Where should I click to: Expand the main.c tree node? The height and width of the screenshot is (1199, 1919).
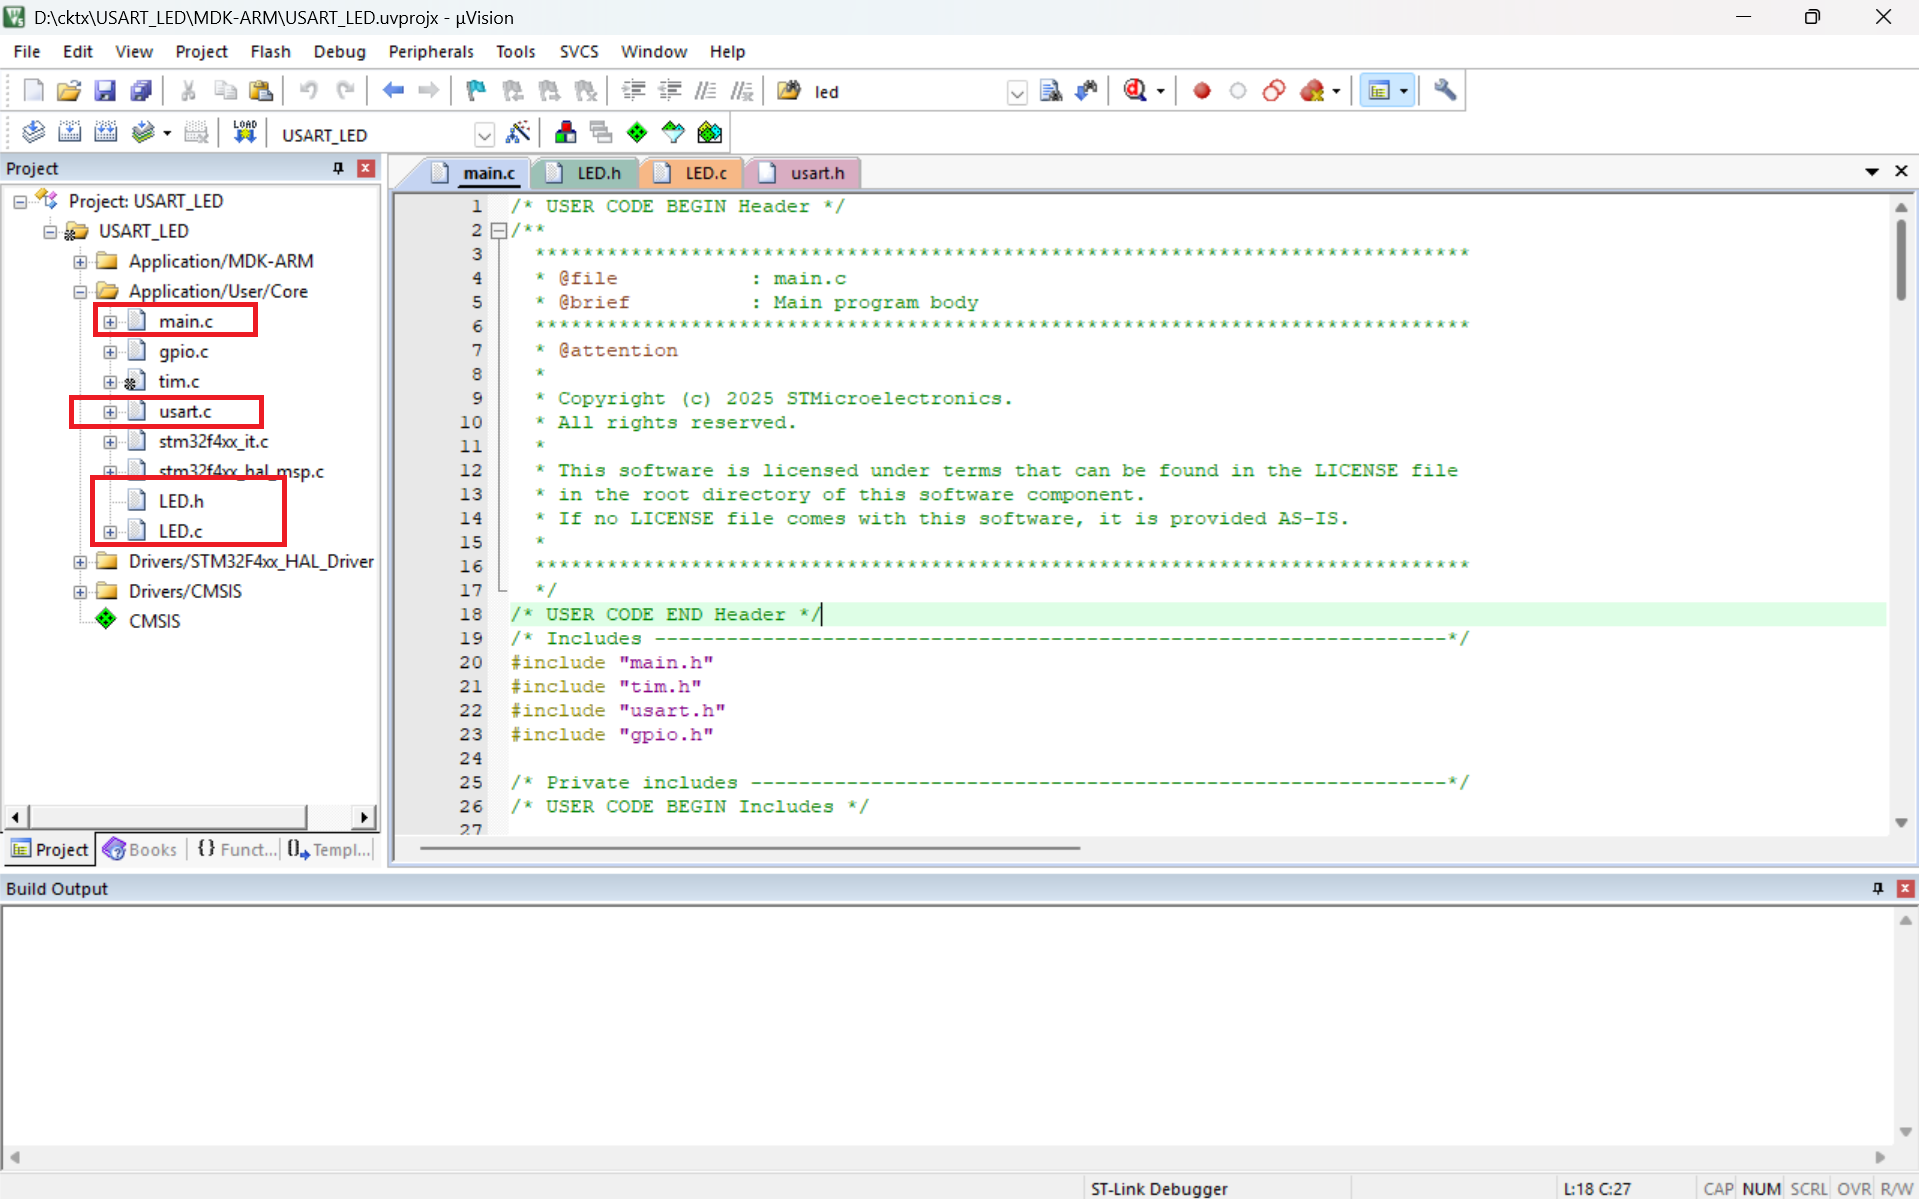[x=110, y=322]
